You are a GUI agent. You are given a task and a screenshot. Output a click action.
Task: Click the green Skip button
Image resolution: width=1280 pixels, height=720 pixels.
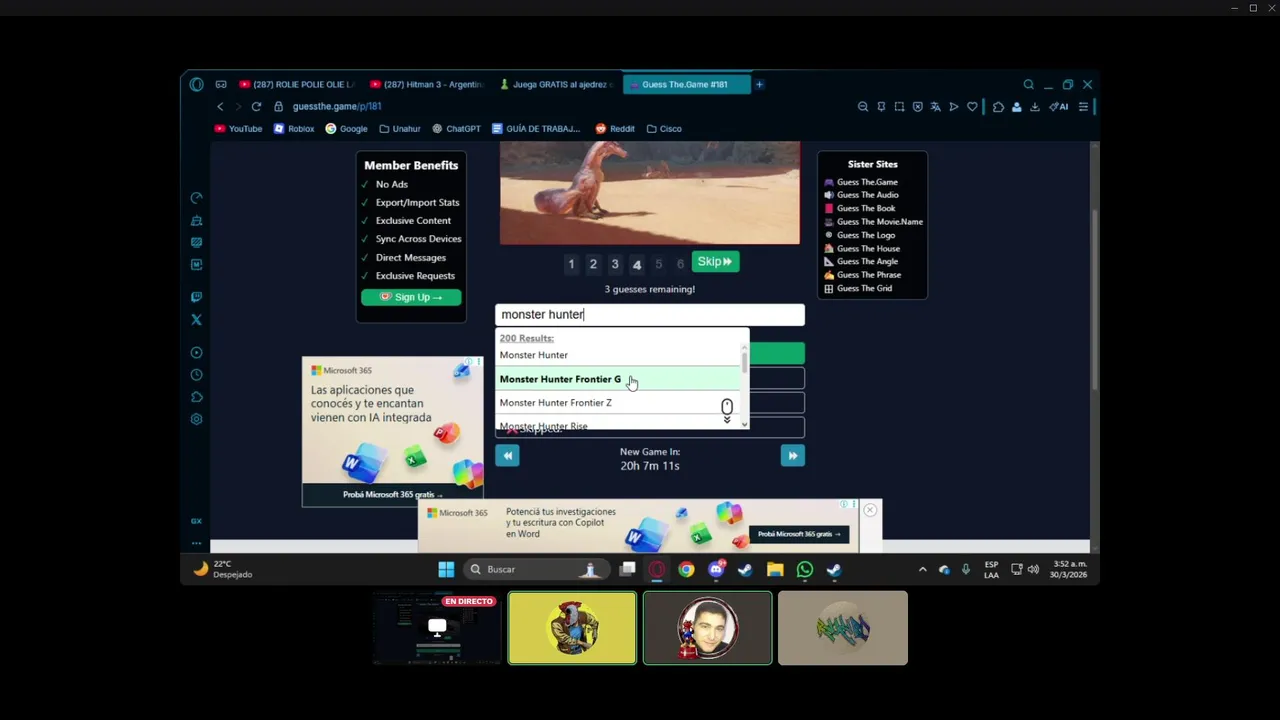pos(715,262)
